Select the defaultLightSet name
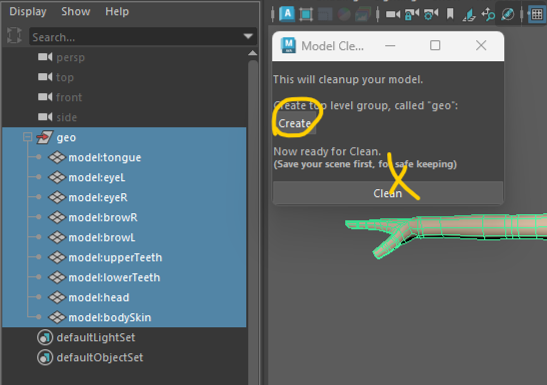Screen dimensions: 547x385 click(x=96, y=338)
